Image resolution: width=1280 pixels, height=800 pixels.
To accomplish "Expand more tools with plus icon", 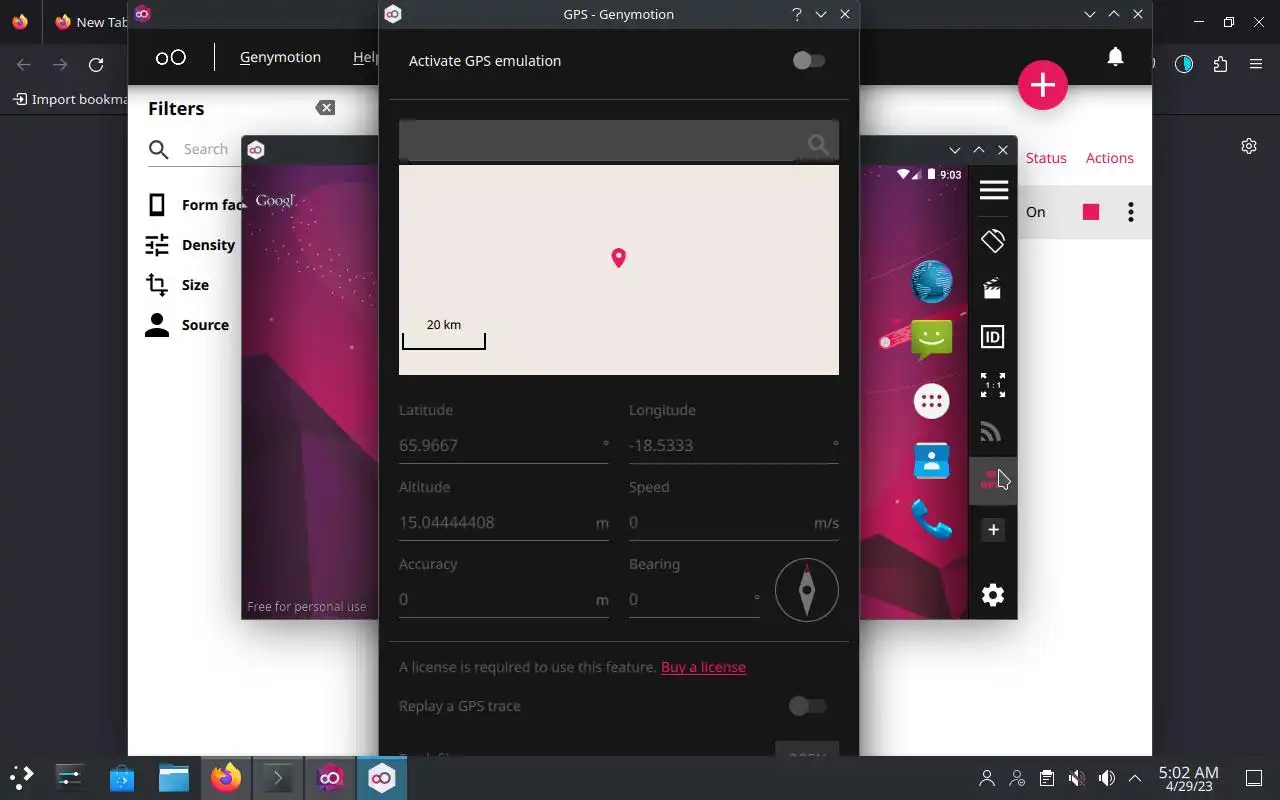I will pos(993,530).
